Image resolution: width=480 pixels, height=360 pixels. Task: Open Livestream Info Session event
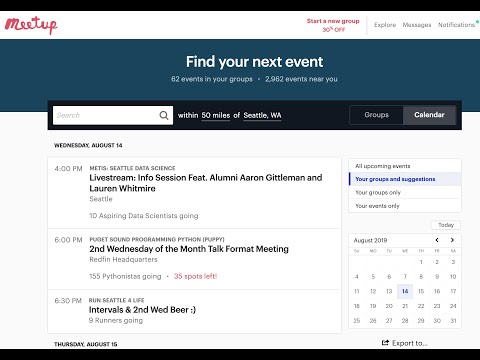[206, 183]
